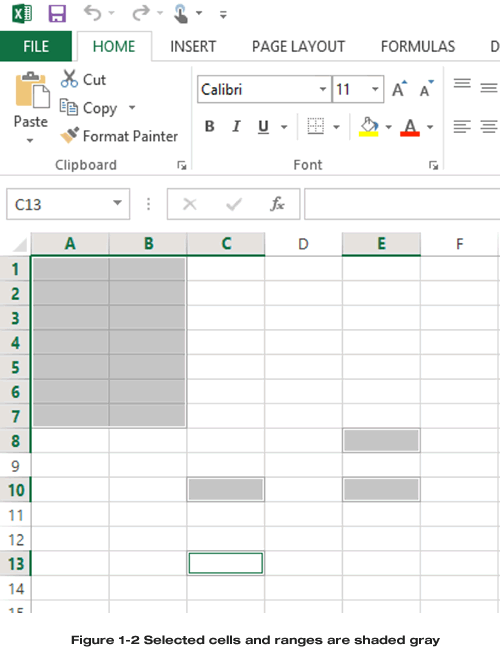Toggle Bold formatting
The height and width of the screenshot is (665, 500).
coord(209,126)
